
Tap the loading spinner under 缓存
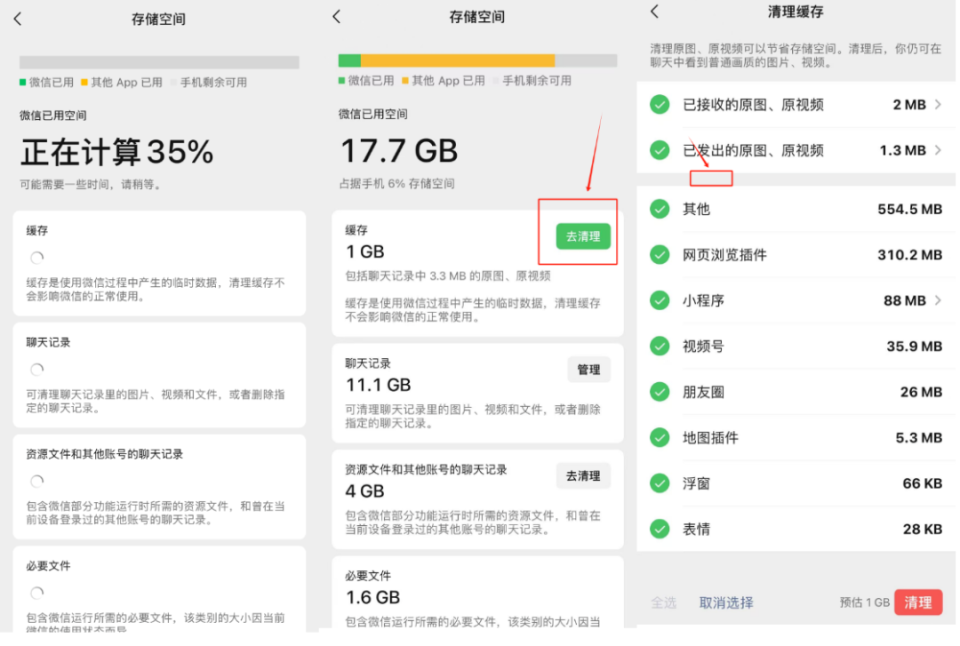pyautogui.click(x=37, y=258)
